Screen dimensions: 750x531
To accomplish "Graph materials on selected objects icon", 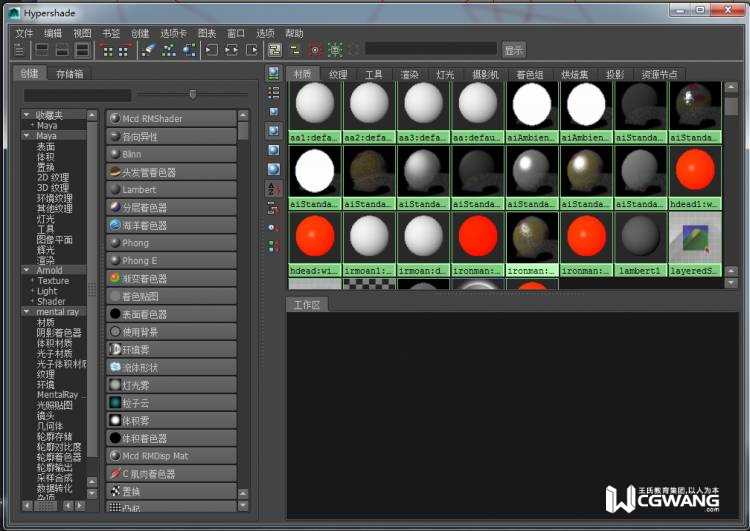I will pos(189,50).
